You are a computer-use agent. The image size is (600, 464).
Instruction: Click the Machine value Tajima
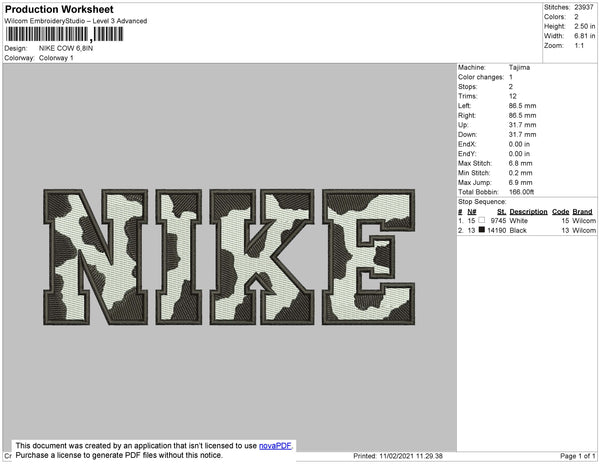[x=519, y=67]
